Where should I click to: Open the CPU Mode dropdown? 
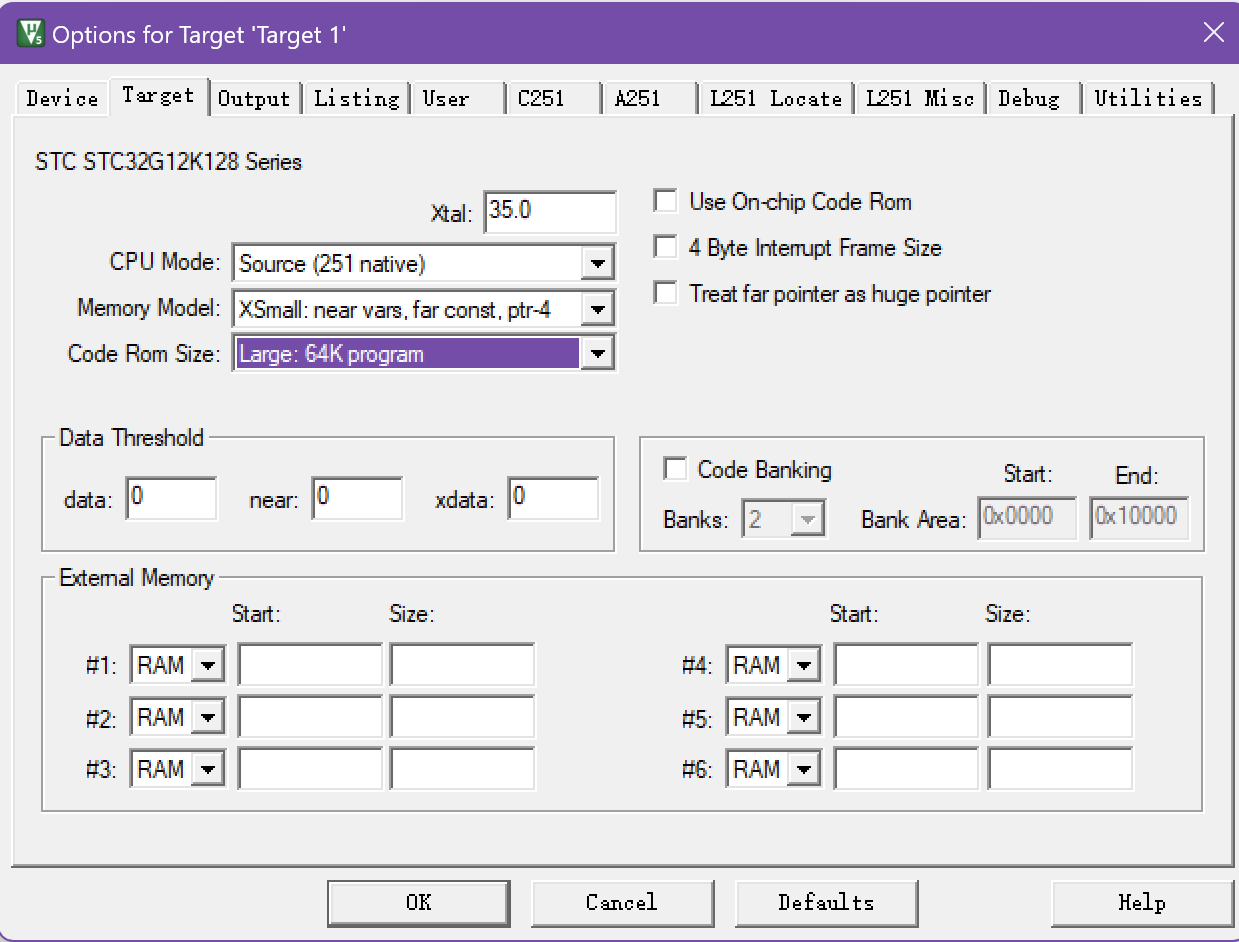(x=597, y=264)
